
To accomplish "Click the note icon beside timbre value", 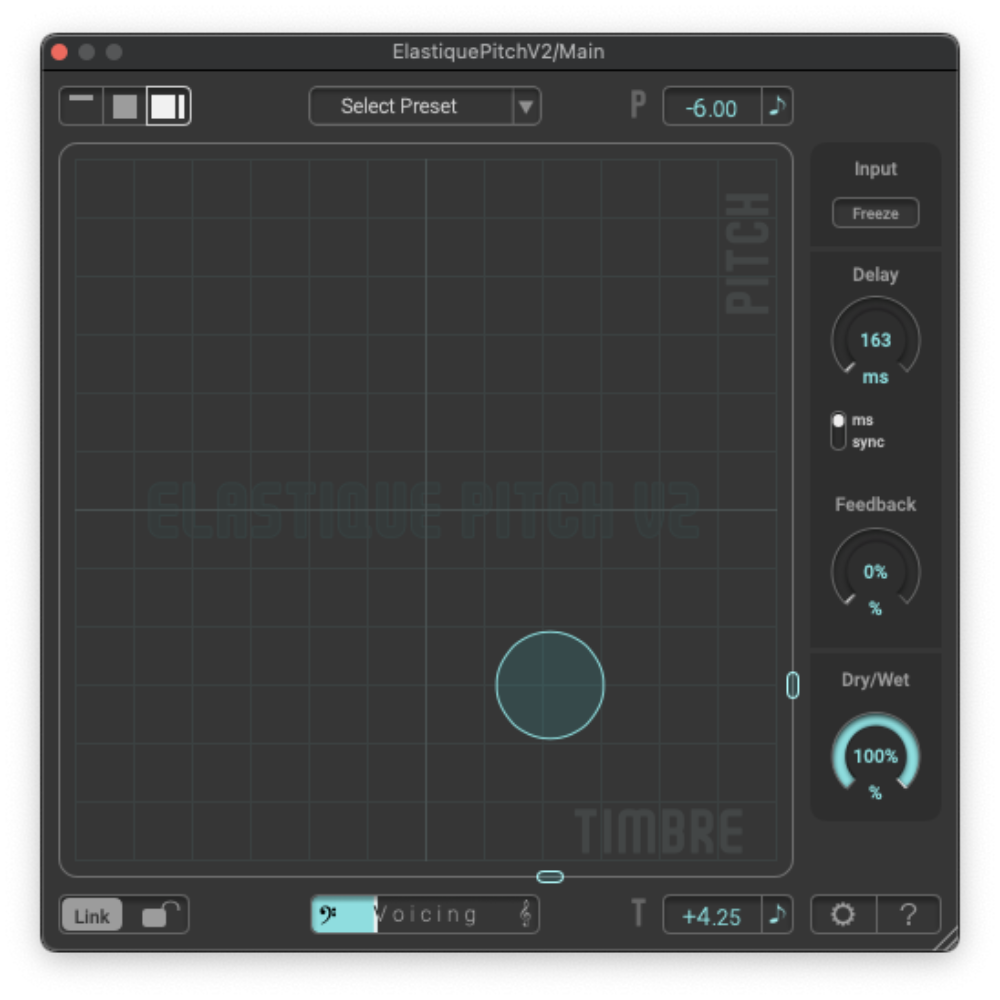I will [x=777, y=915].
